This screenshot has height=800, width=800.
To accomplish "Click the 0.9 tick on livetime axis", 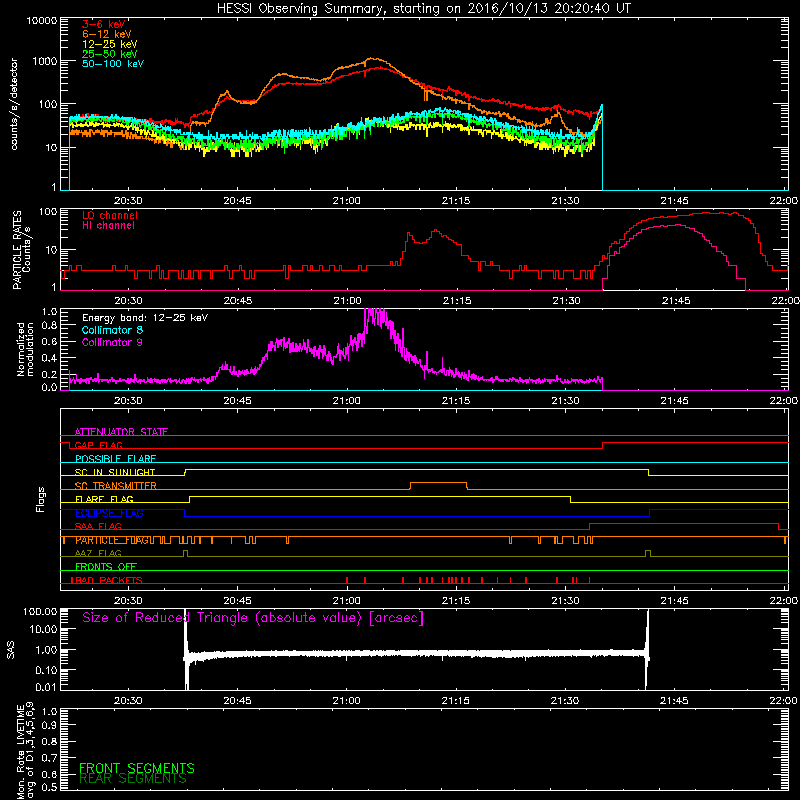I will coord(50,726).
